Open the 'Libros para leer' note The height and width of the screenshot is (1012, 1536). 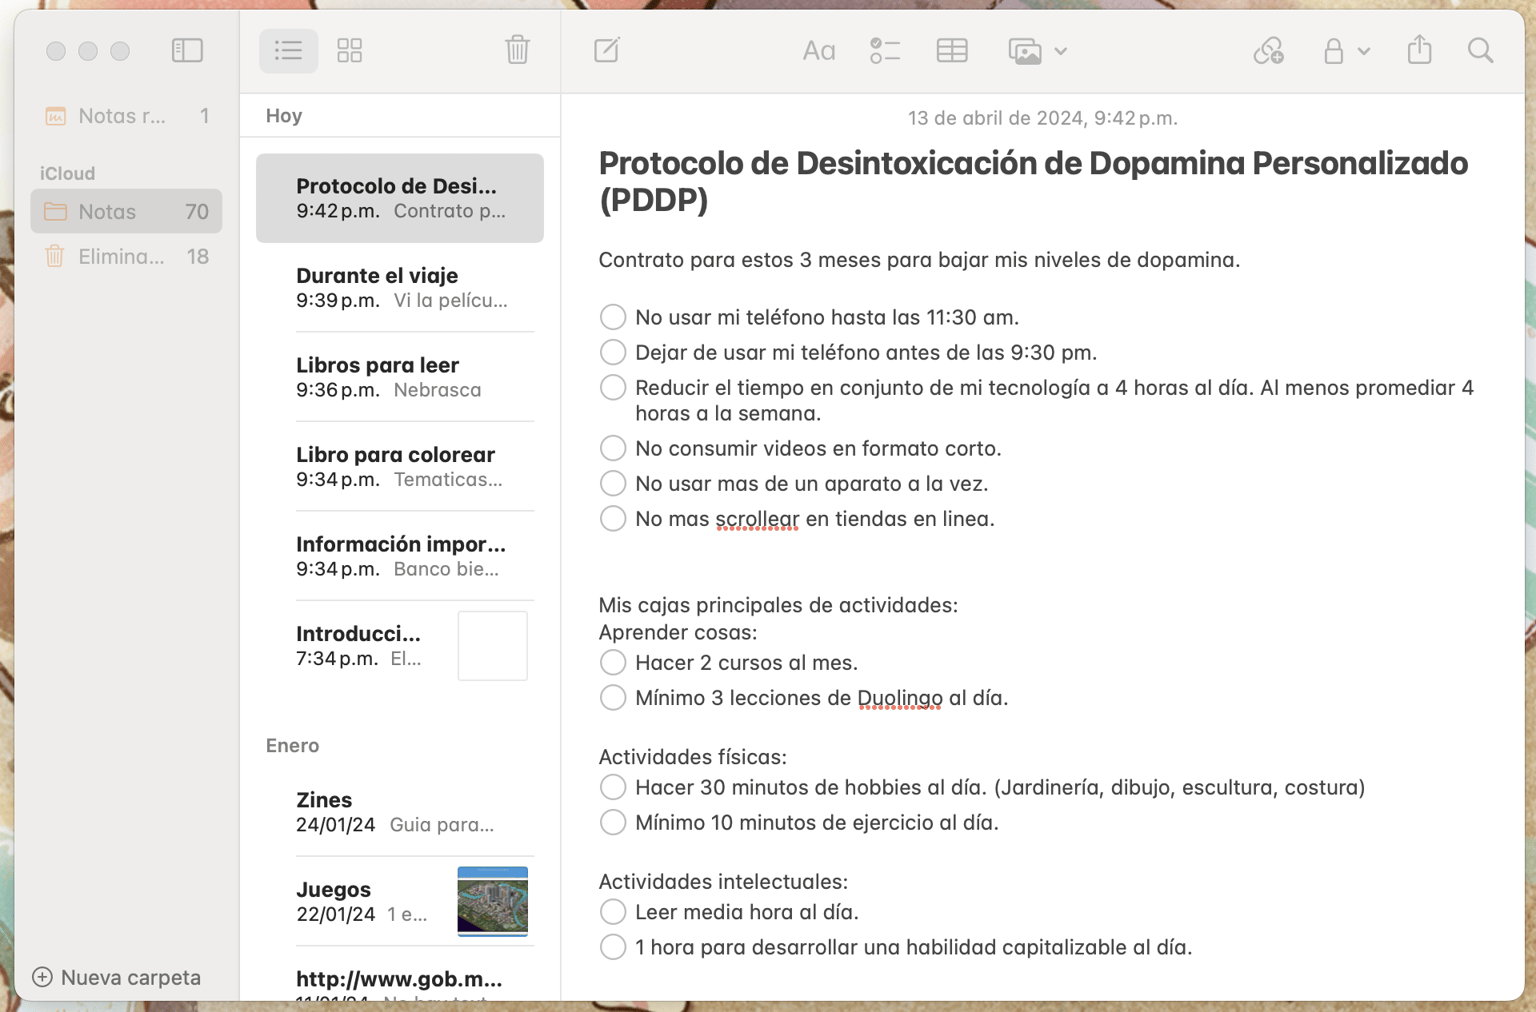click(400, 377)
